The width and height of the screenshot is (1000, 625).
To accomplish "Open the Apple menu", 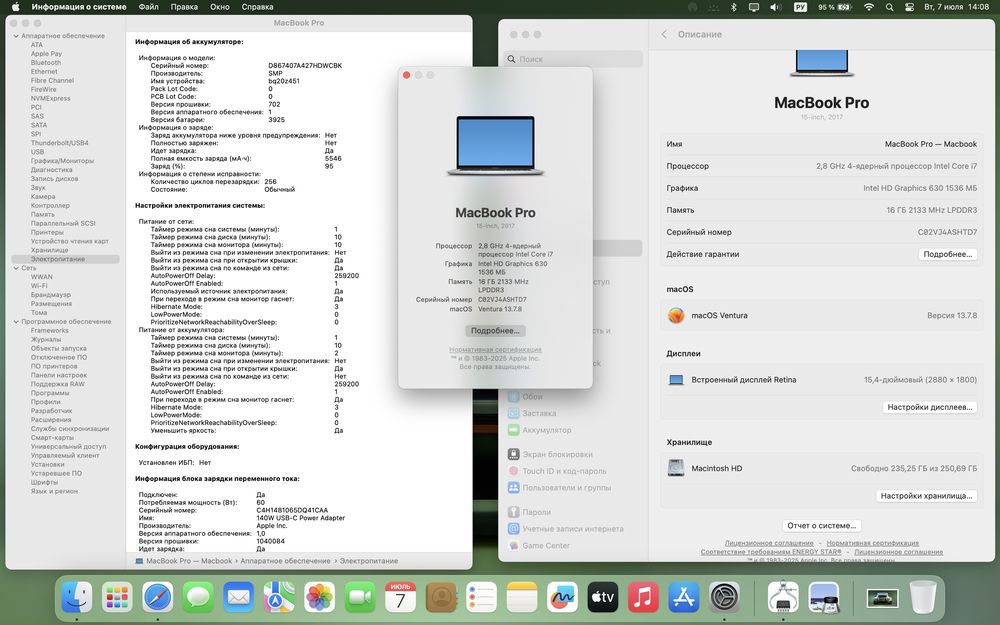I will (x=15, y=7).
